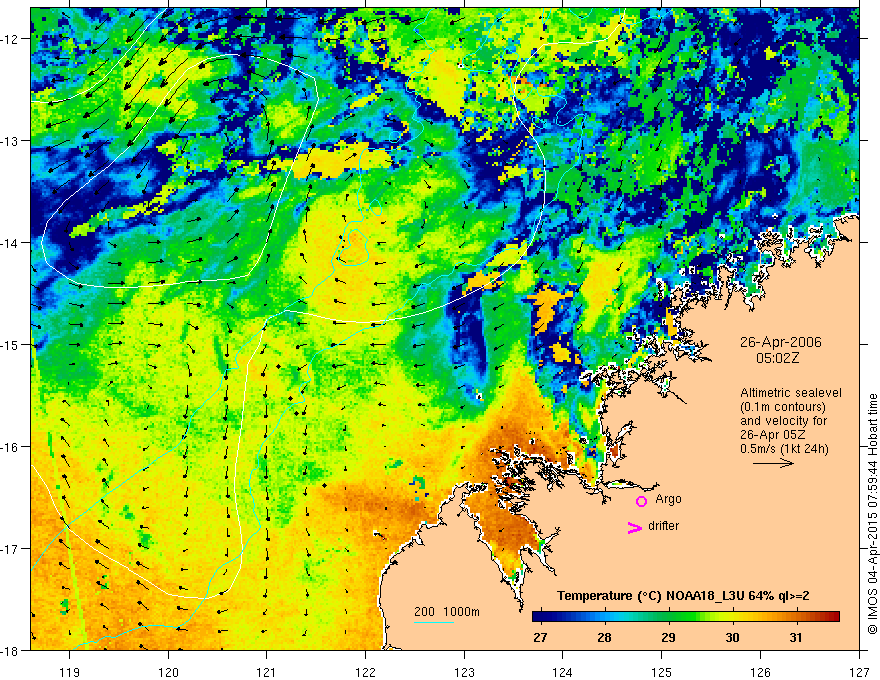Image resolution: width=880 pixels, height=680 pixels.
Task: Click the temperature color bar
Action: point(686,617)
